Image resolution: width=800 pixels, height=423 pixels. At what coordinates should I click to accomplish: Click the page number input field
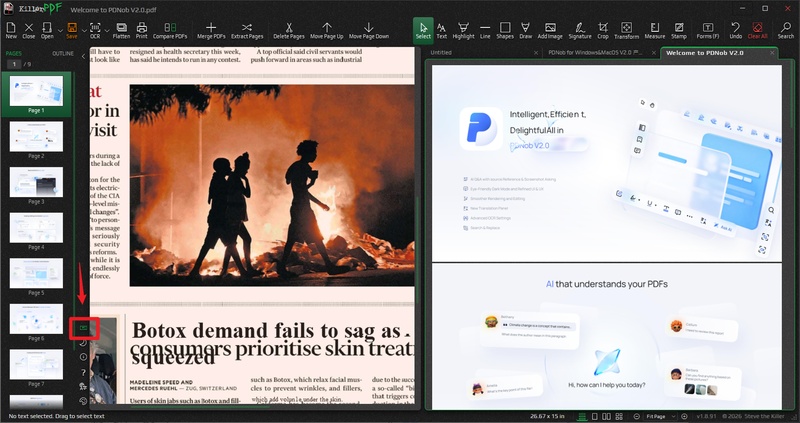14,64
